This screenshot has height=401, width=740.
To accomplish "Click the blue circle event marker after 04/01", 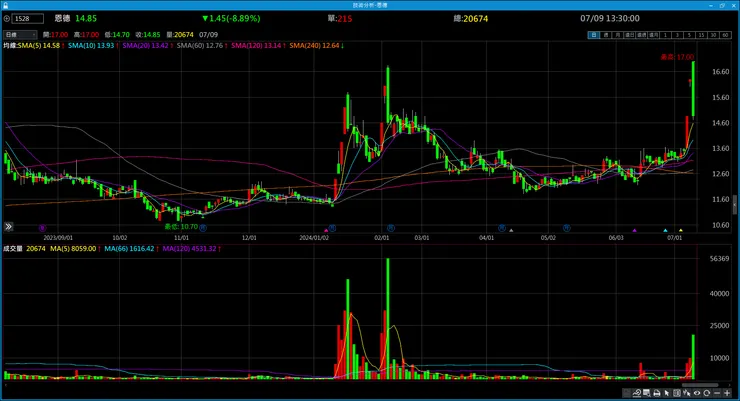I will 502,228.
